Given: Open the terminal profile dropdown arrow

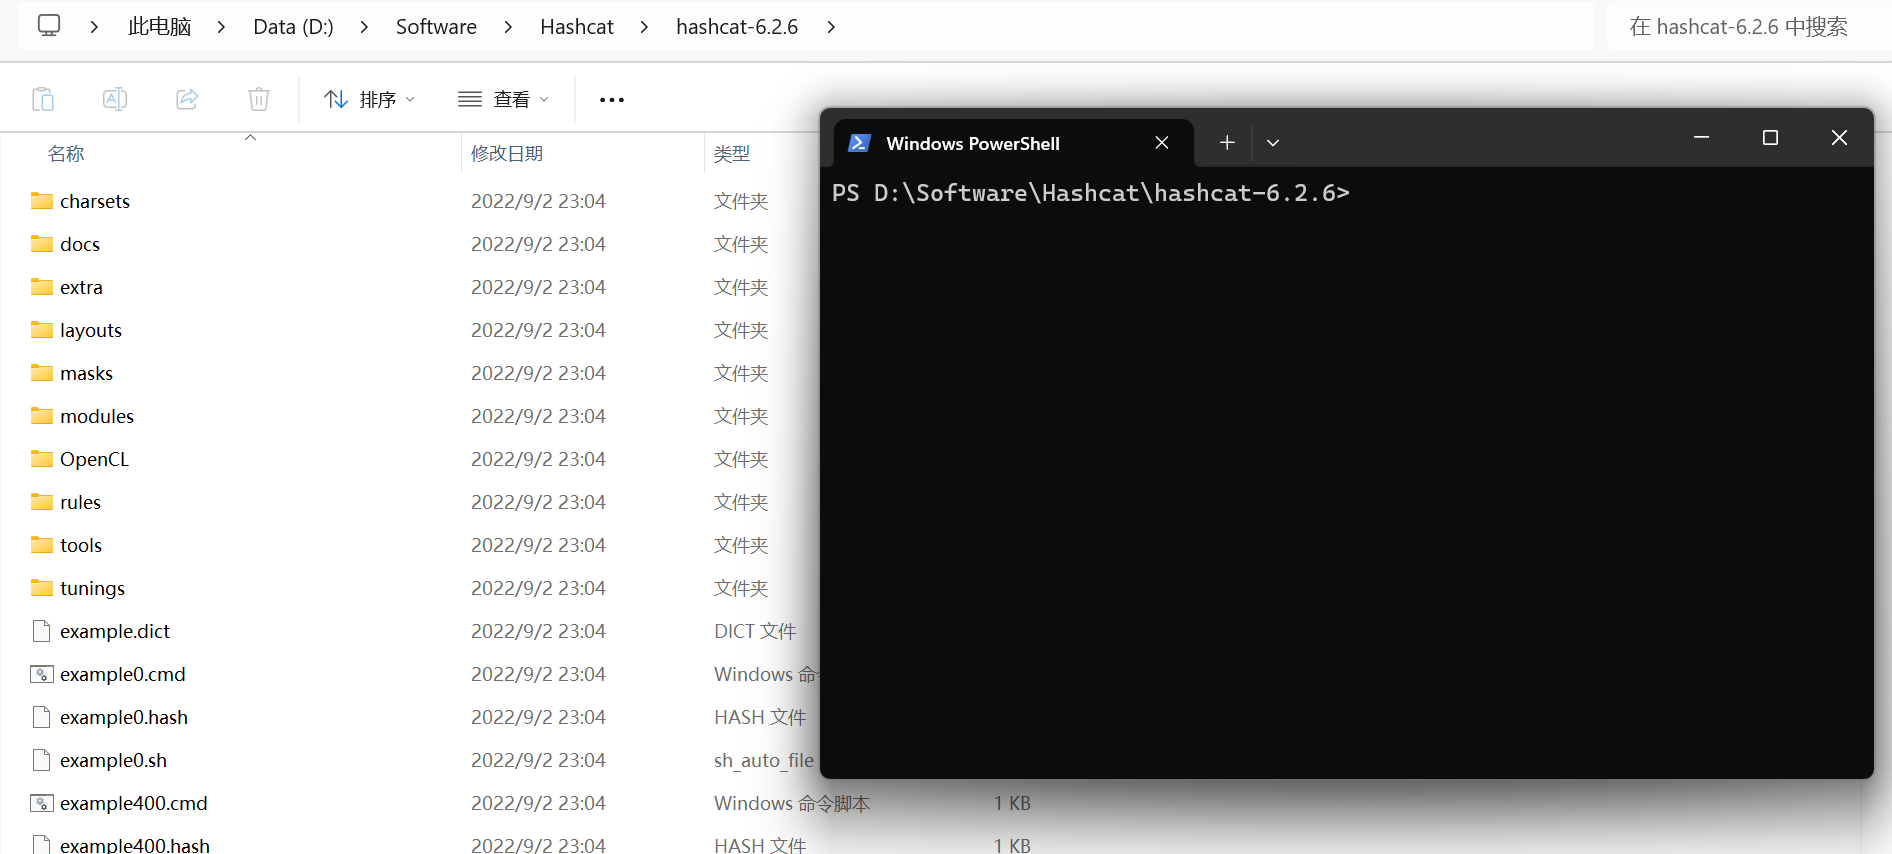Looking at the screenshot, I should pos(1273,143).
